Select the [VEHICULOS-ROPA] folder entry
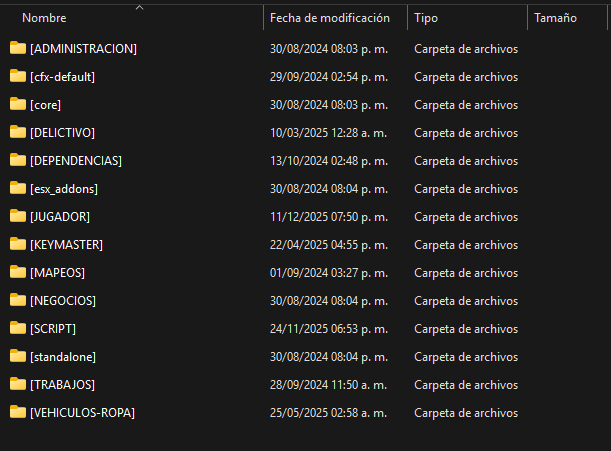 82,413
